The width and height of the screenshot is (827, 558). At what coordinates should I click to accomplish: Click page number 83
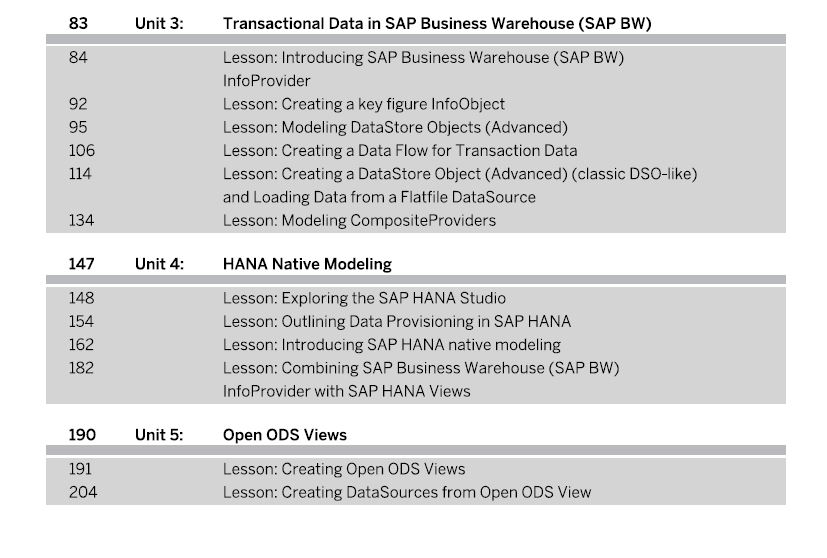[78, 24]
